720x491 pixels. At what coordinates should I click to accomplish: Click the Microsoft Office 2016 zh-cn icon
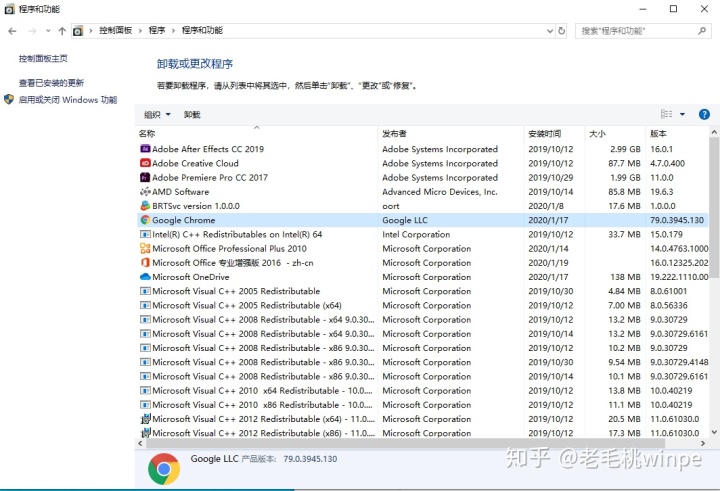tap(145, 263)
